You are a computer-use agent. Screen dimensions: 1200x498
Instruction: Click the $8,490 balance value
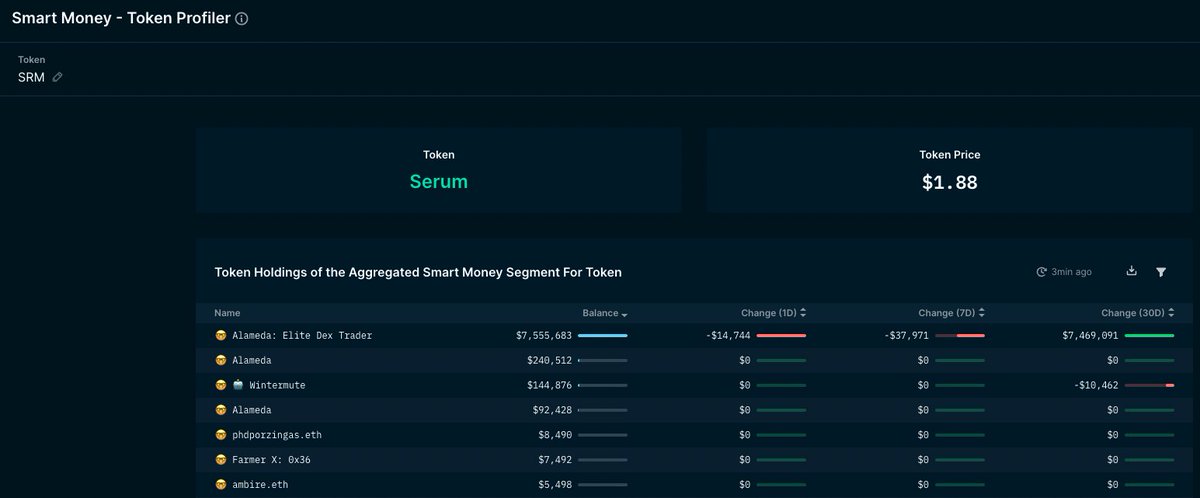(555, 435)
